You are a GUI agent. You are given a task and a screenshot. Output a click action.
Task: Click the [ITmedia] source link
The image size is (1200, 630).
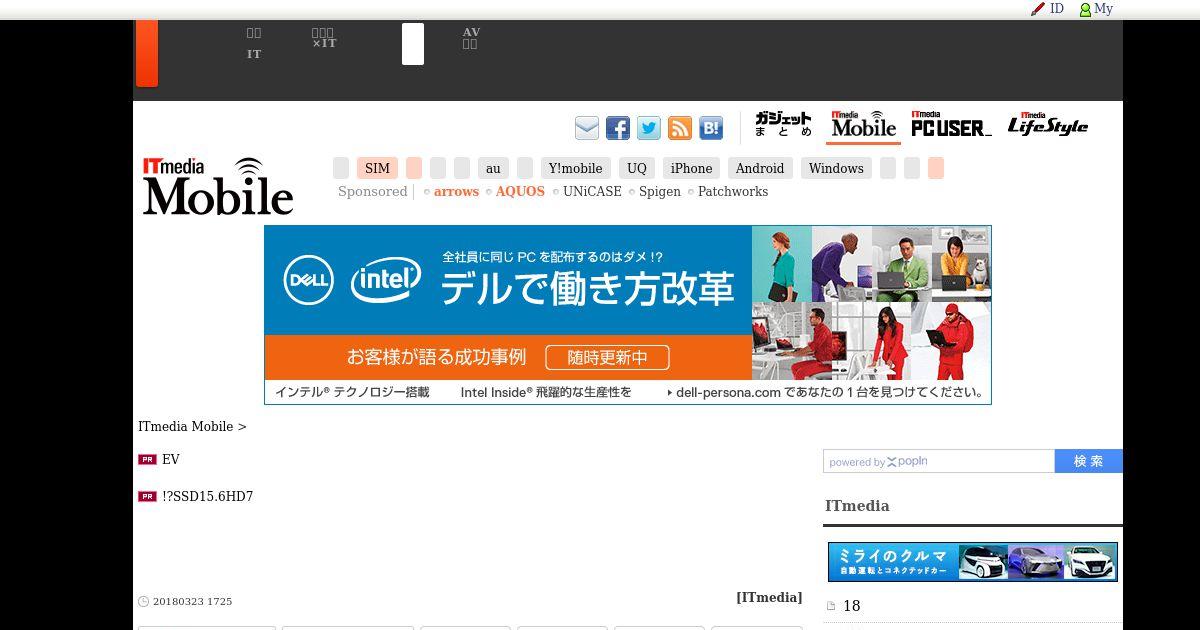pos(769,597)
